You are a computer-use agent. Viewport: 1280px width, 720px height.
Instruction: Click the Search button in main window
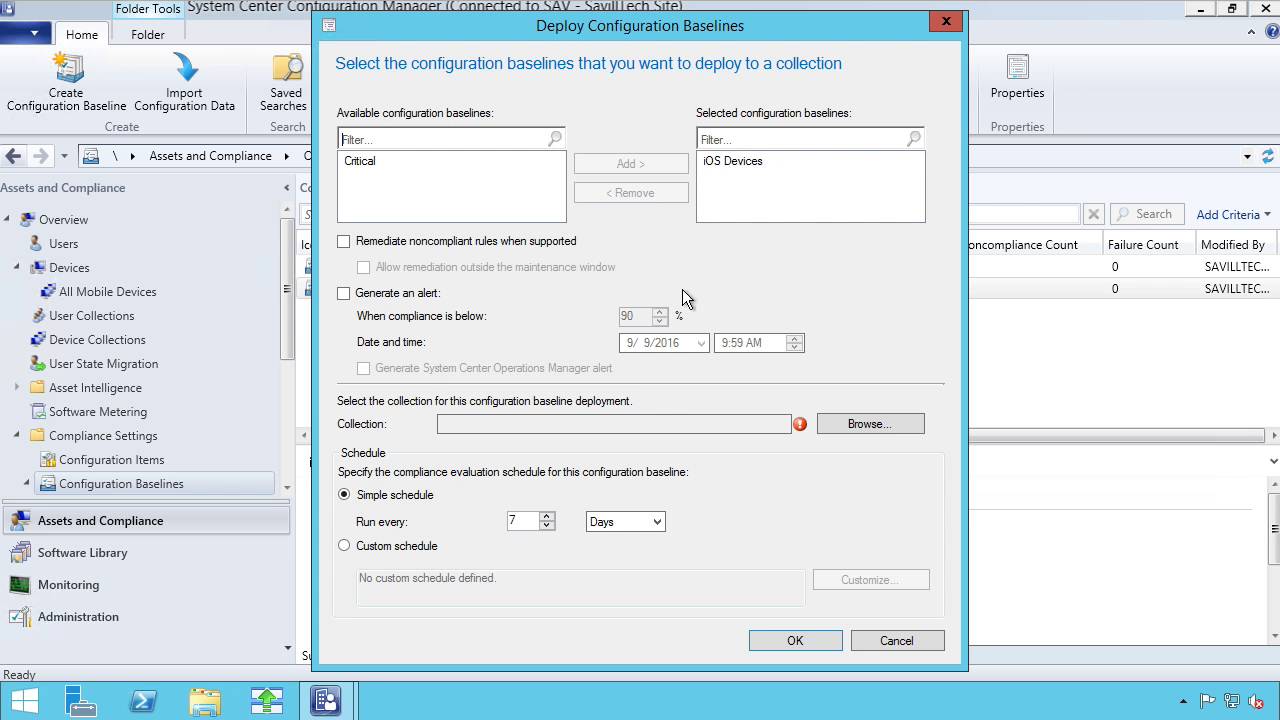pos(1145,214)
